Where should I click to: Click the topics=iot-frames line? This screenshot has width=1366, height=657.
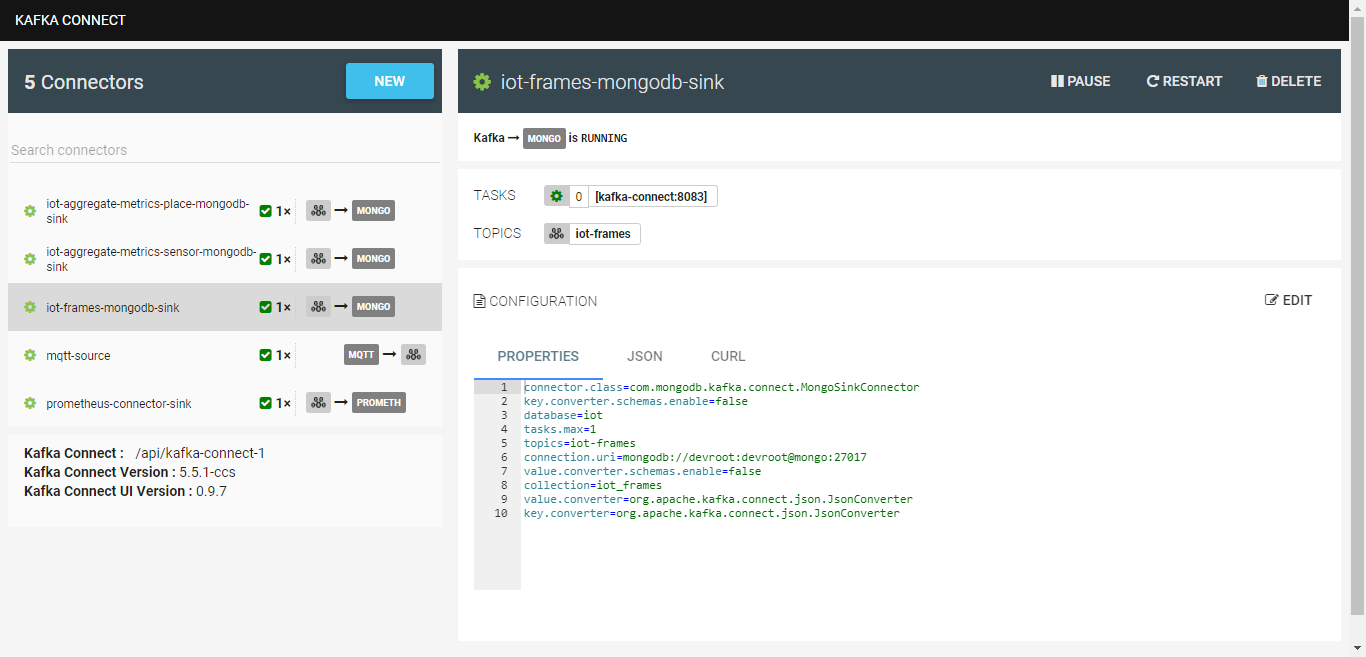click(580, 443)
